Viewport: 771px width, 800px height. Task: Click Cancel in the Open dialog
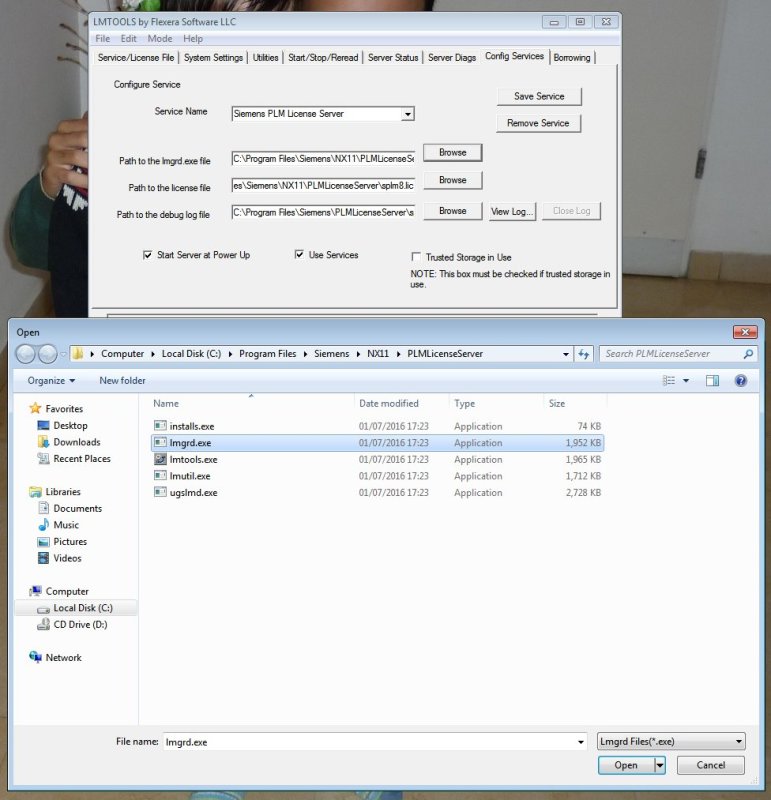point(710,765)
